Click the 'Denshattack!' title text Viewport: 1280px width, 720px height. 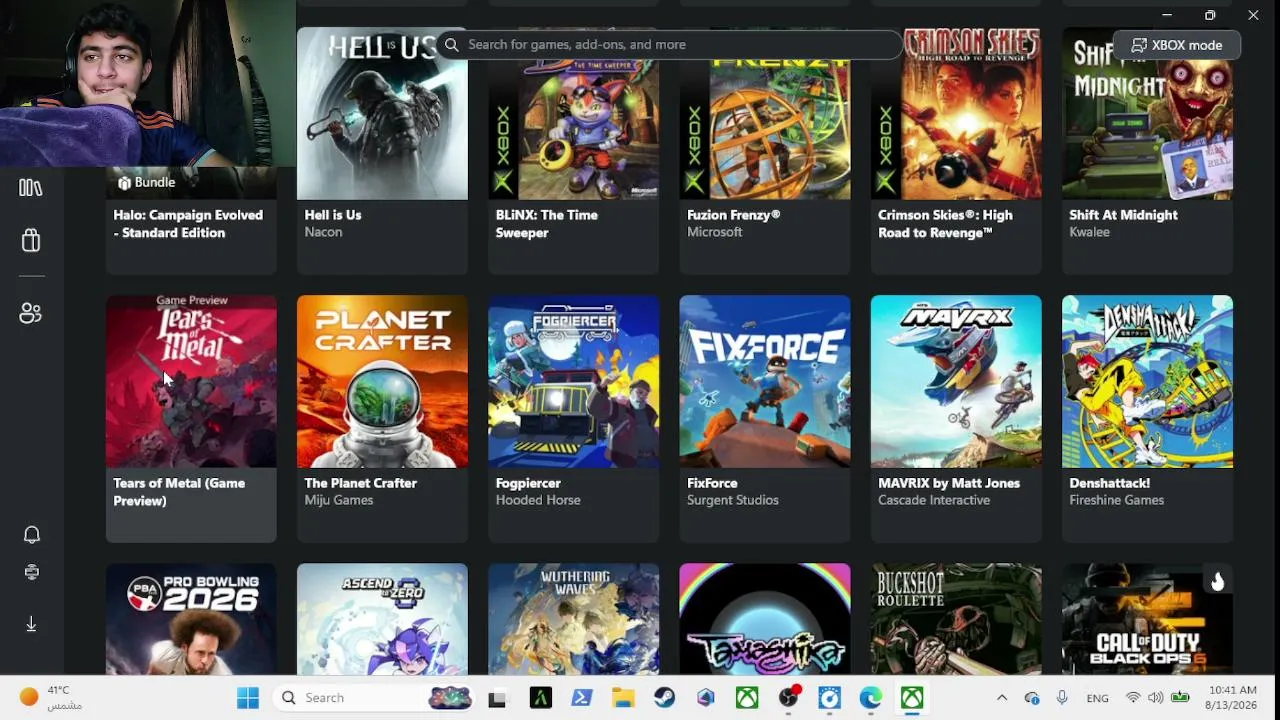click(1110, 483)
